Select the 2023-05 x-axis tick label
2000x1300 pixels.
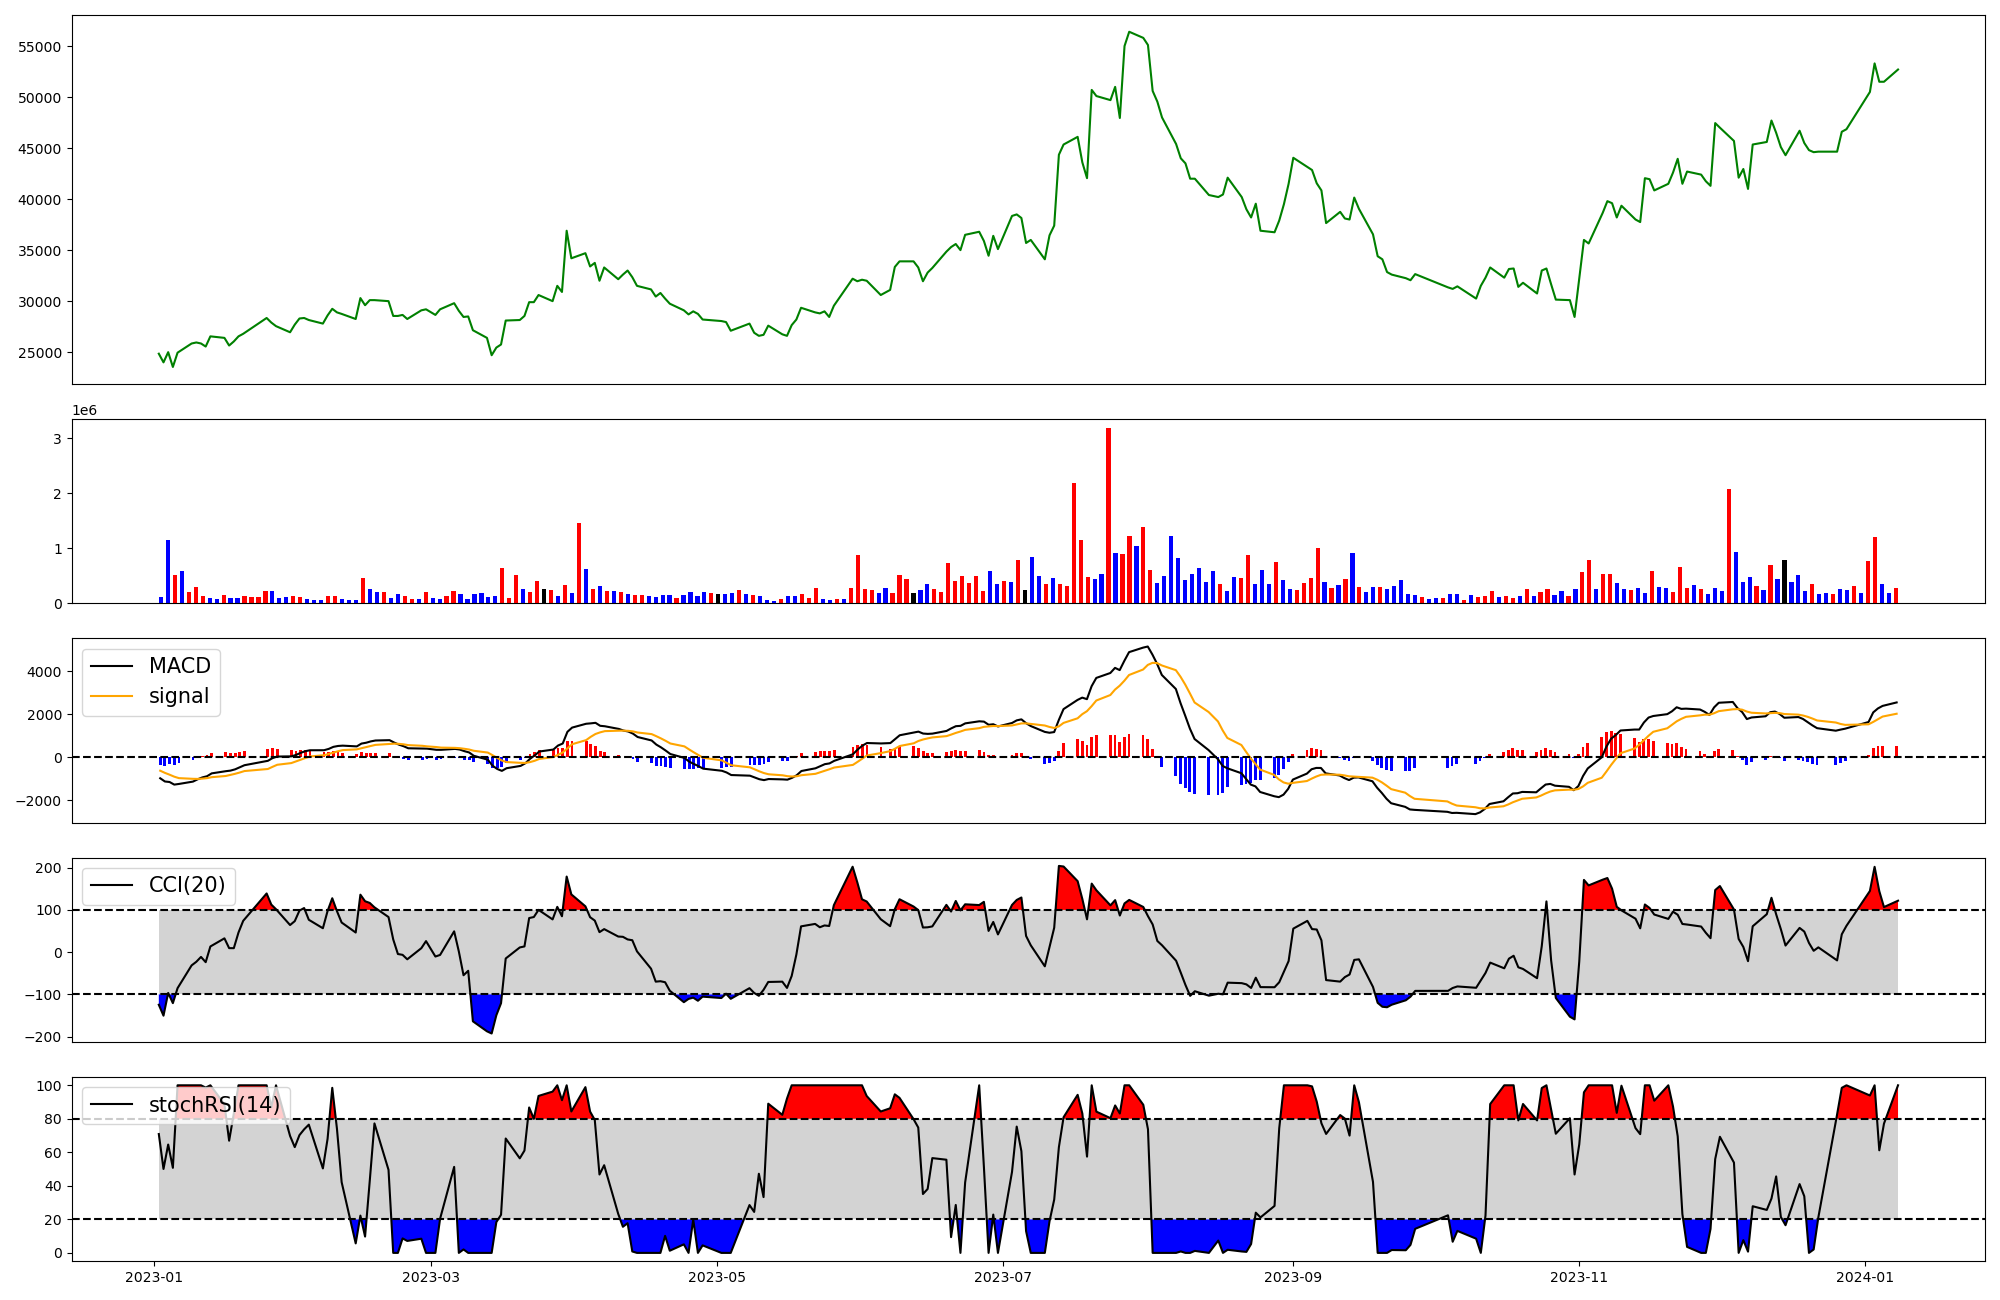tap(717, 1277)
